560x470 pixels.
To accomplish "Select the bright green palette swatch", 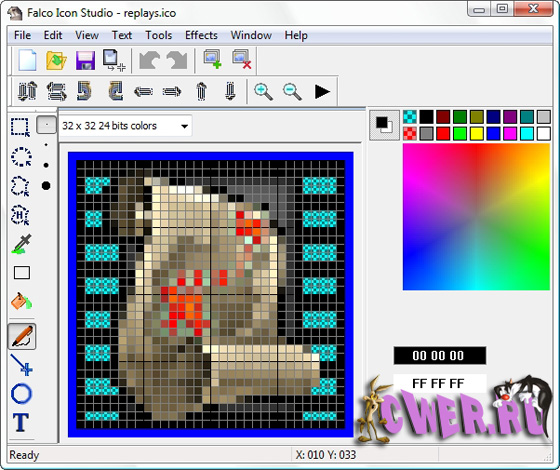I will (x=460, y=134).
